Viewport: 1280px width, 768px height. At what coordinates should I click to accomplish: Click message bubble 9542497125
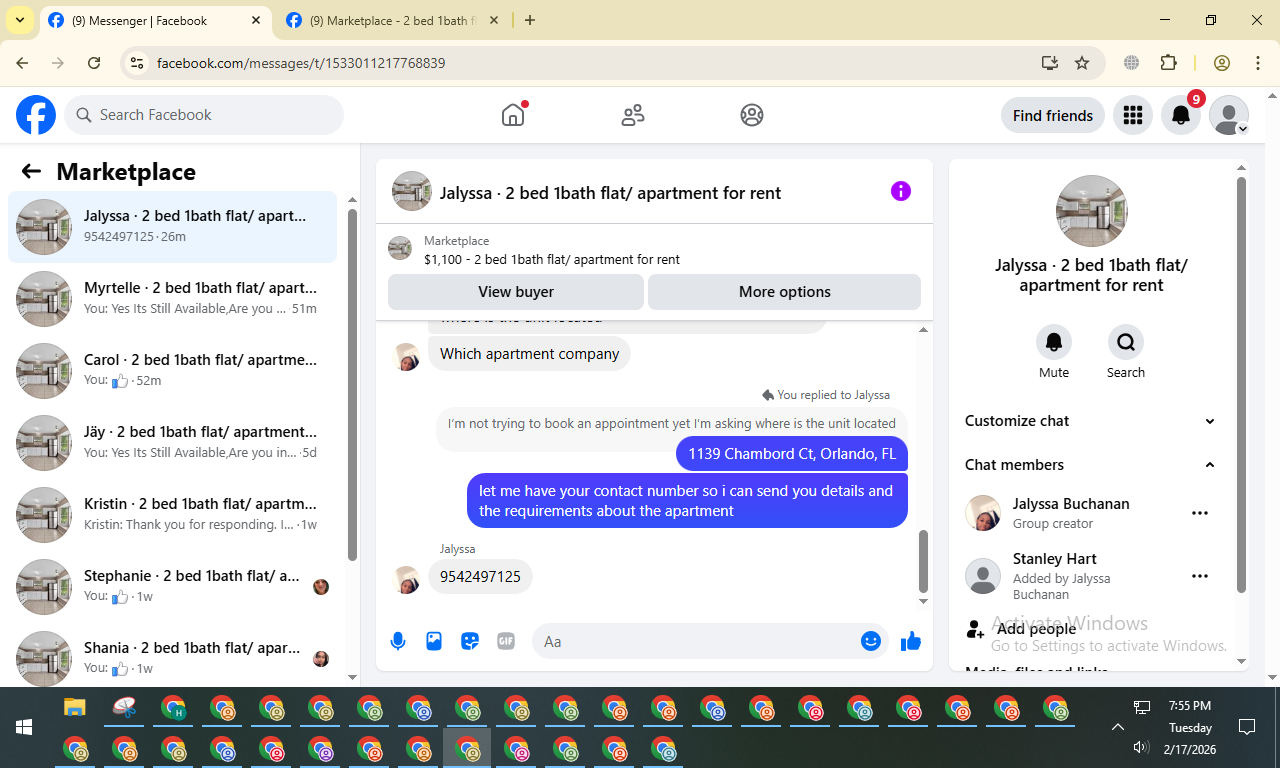[x=480, y=577]
